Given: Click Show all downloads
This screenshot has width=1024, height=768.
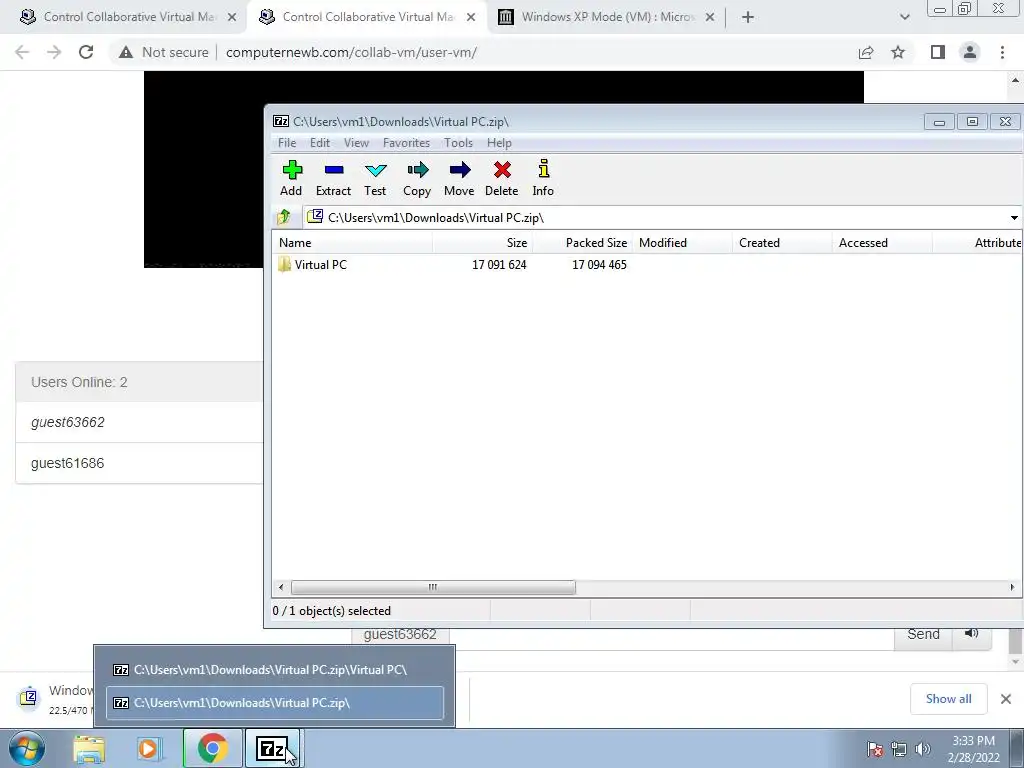Looking at the screenshot, I should [948, 699].
